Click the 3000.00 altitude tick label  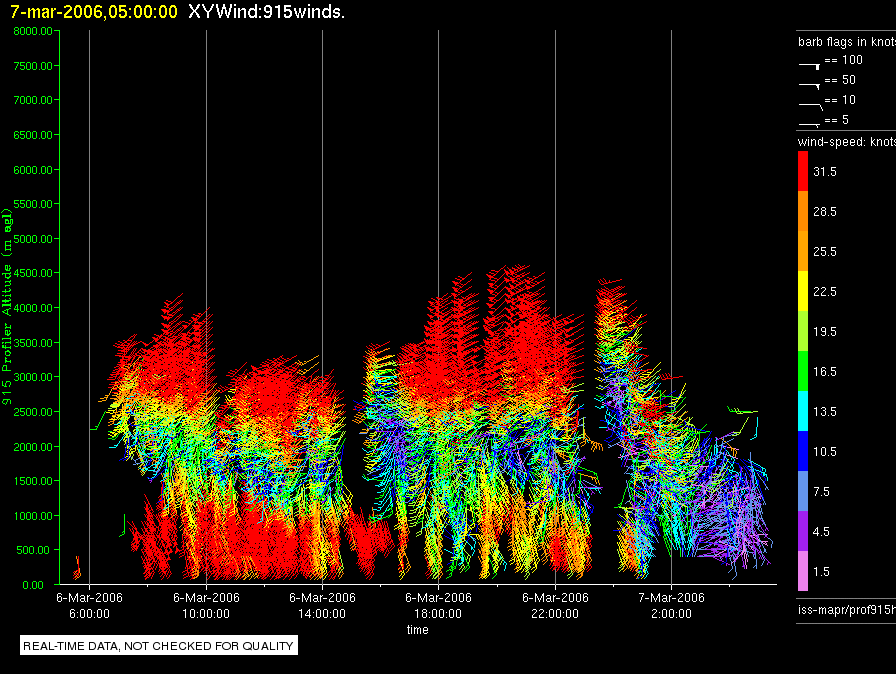33,377
